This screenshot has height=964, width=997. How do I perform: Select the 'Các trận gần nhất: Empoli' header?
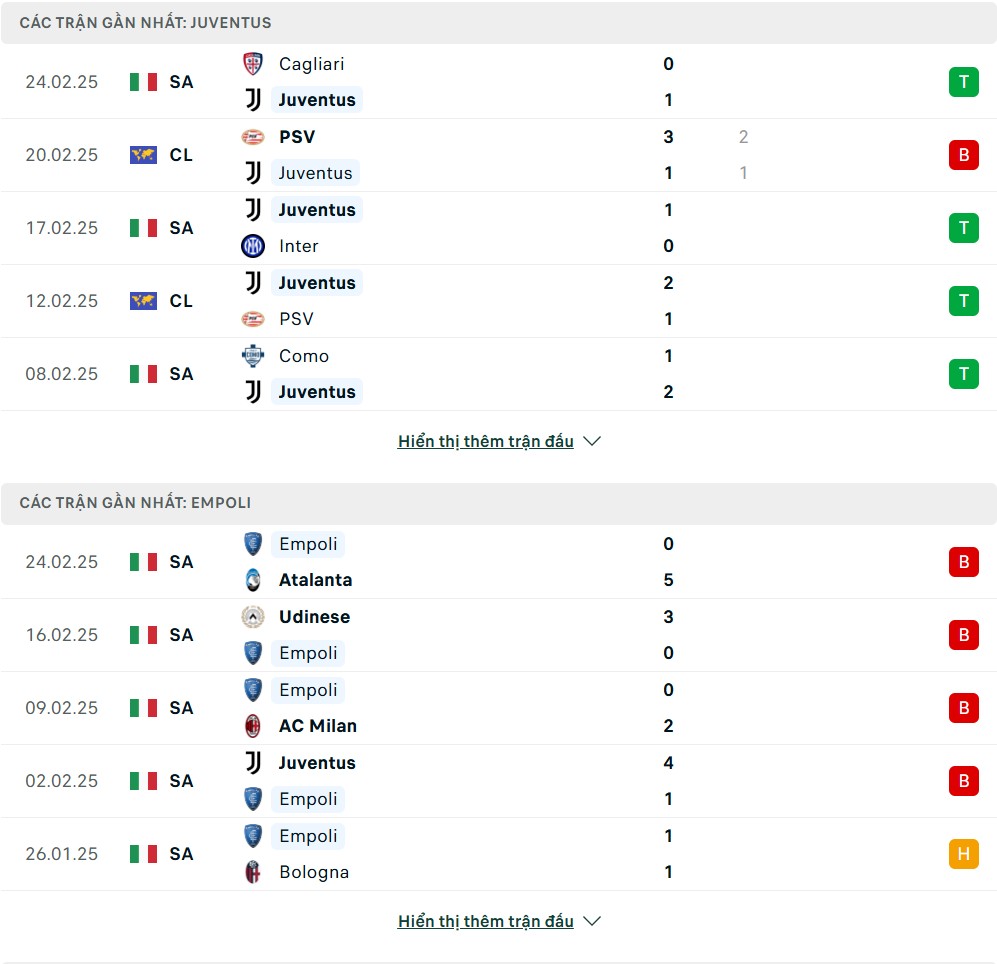(x=136, y=503)
